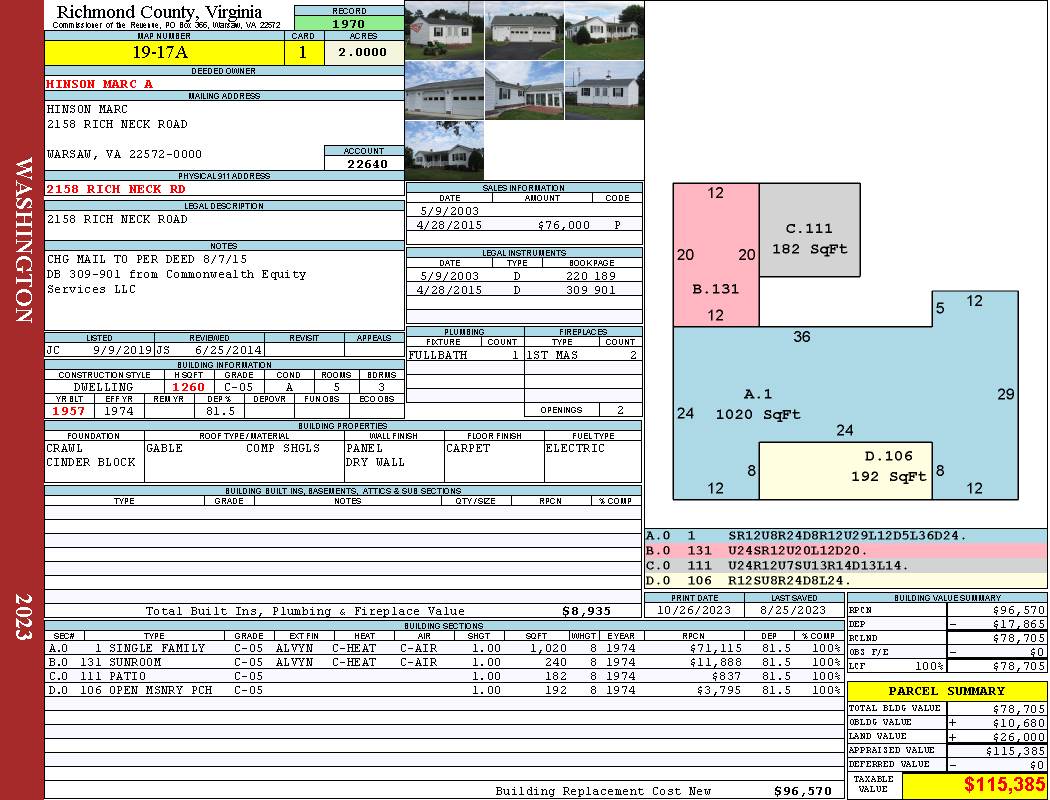The image size is (1050, 800).
Task: Click the SINGLE FAMILY section row
Action: (x=444, y=648)
